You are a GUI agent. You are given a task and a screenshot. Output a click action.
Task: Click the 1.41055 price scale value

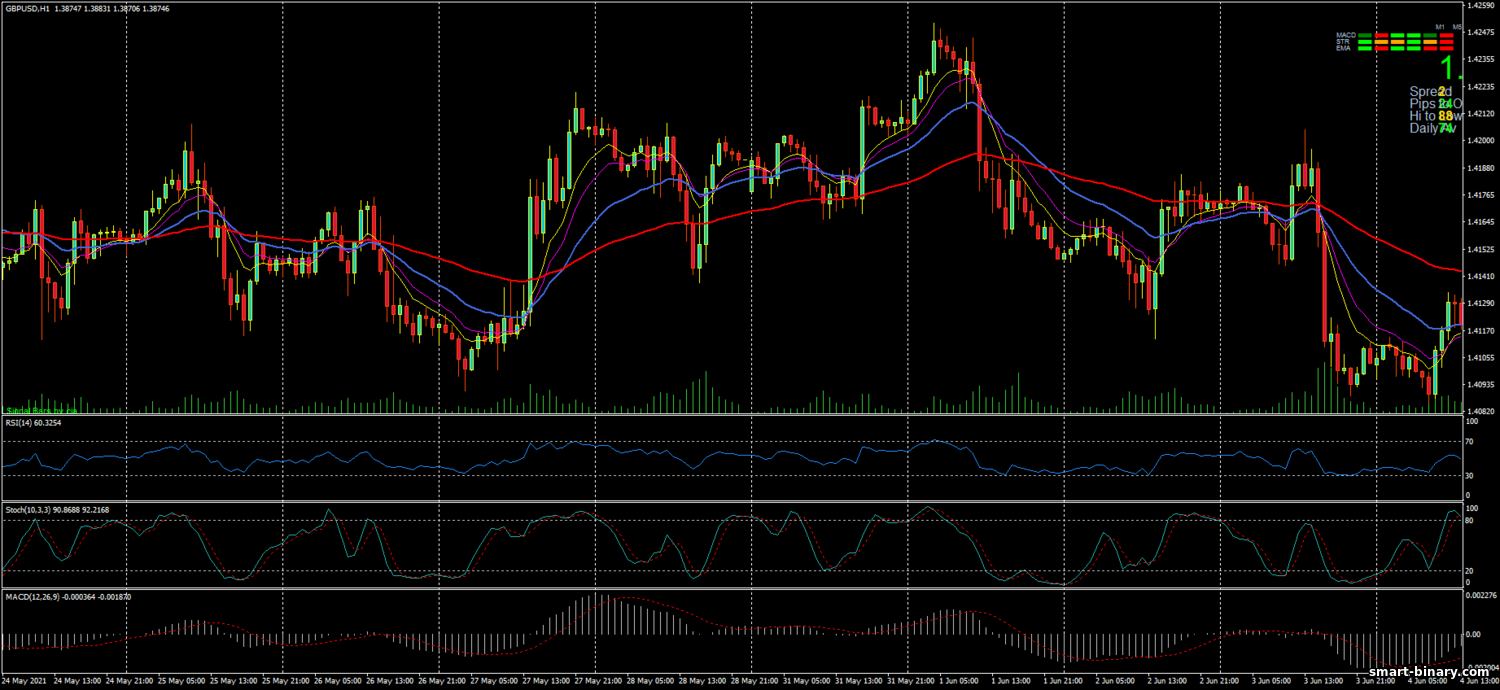coord(1481,357)
